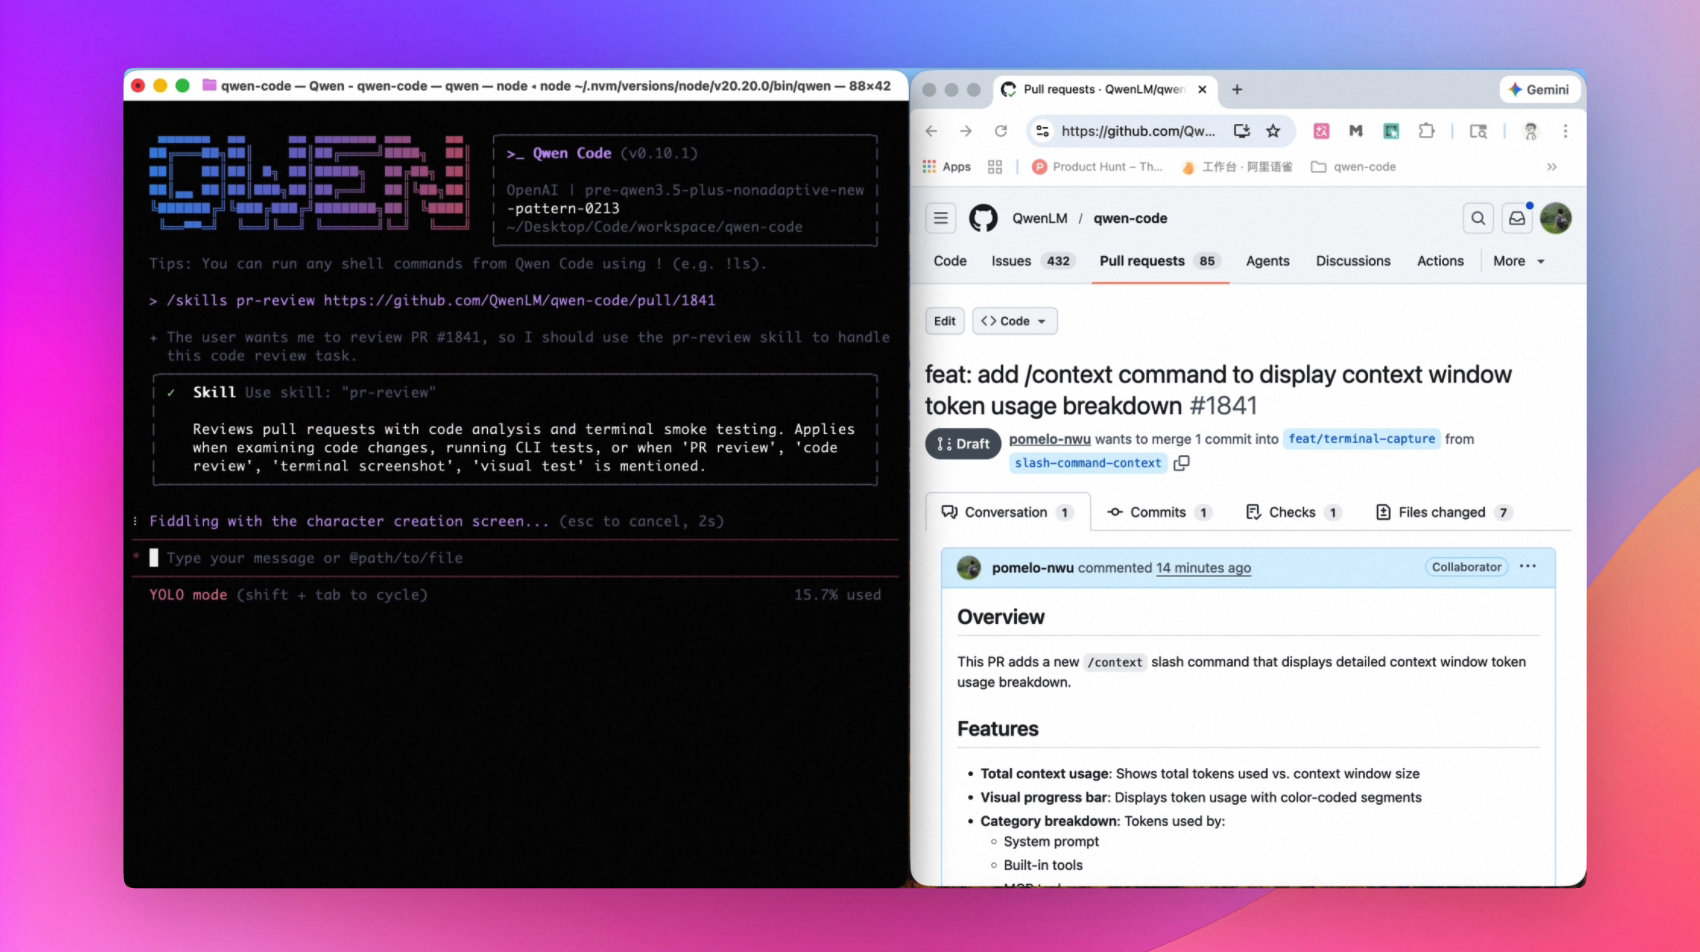
Task: Click the Qwen Code message input field
Action: (x=400, y=558)
